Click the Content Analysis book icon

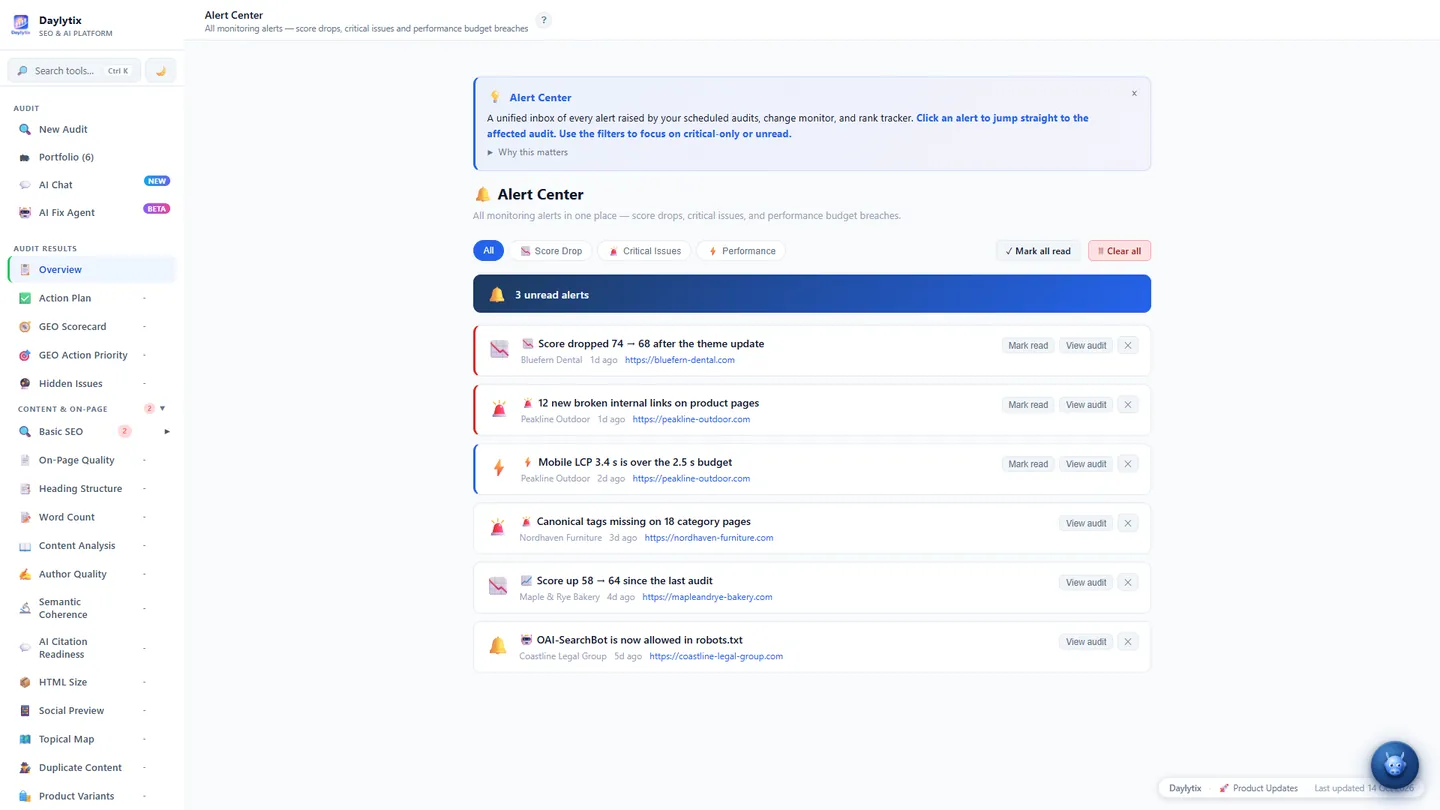[x=25, y=546]
